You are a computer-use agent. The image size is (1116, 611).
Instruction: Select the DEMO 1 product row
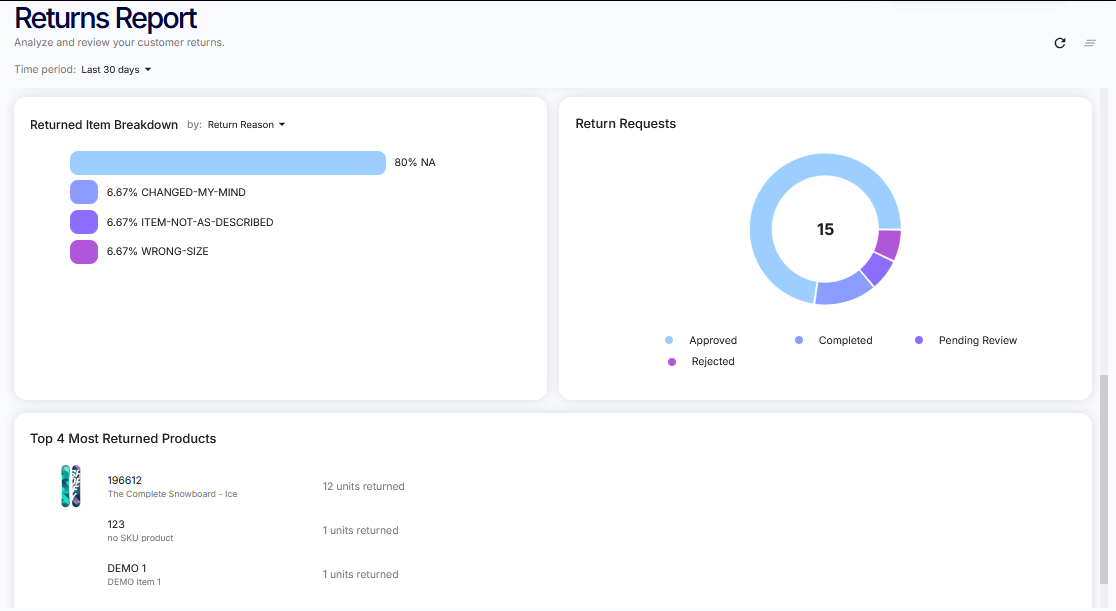click(x=134, y=574)
